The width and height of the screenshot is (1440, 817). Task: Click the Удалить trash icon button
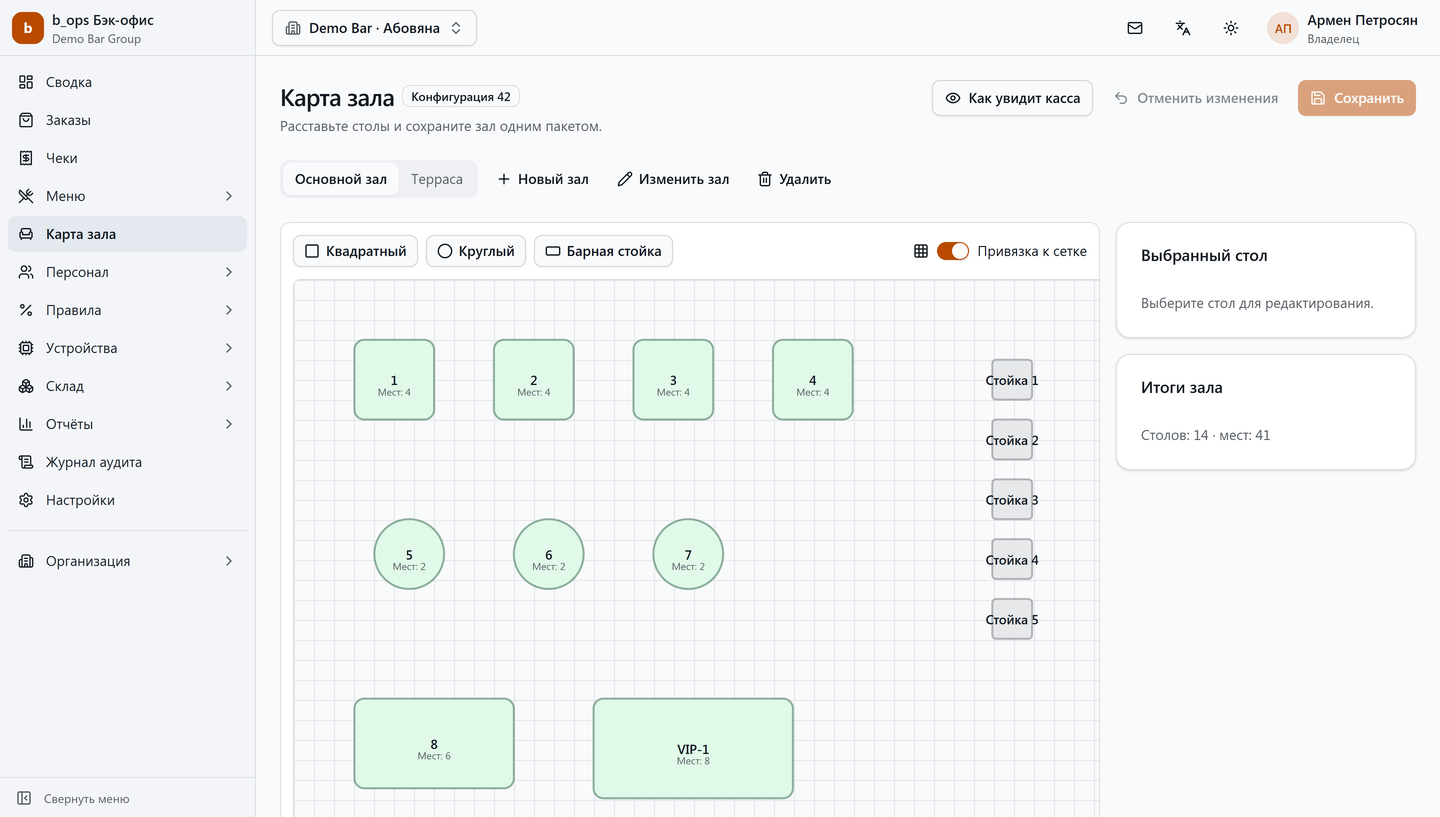click(x=794, y=179)
